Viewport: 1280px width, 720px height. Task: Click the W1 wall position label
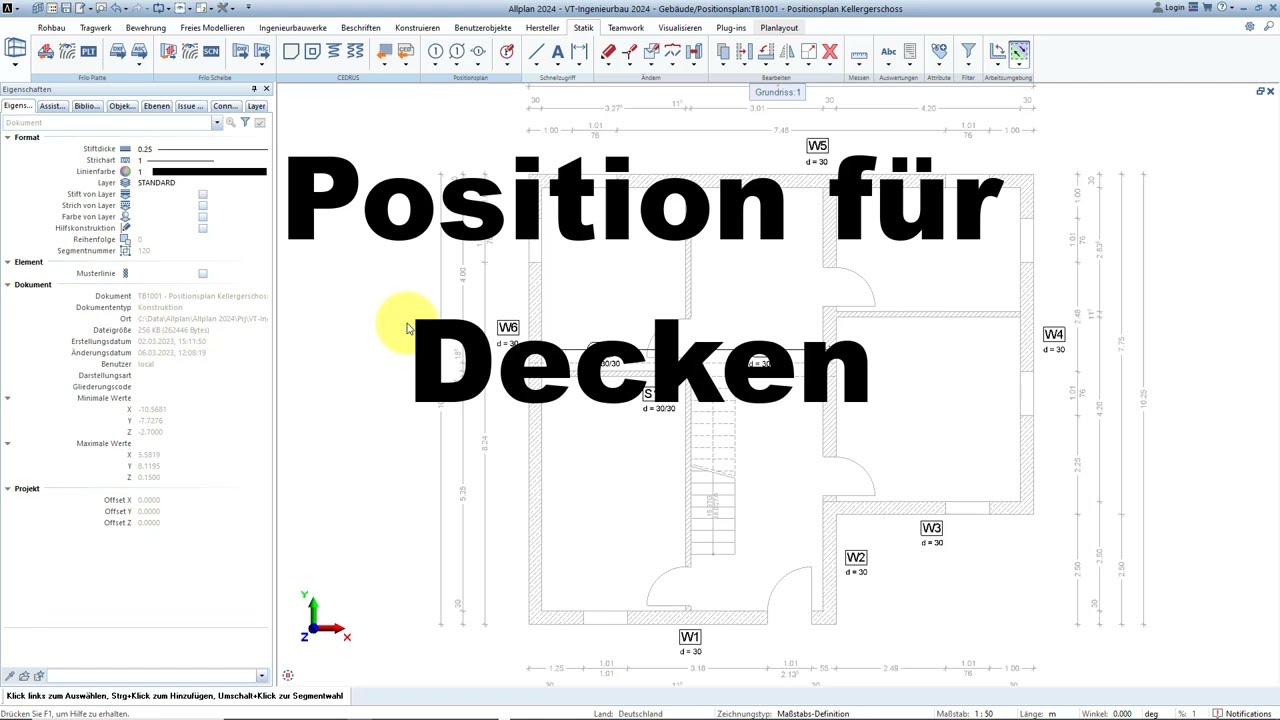pyautogui.click(x=690, y=637)
